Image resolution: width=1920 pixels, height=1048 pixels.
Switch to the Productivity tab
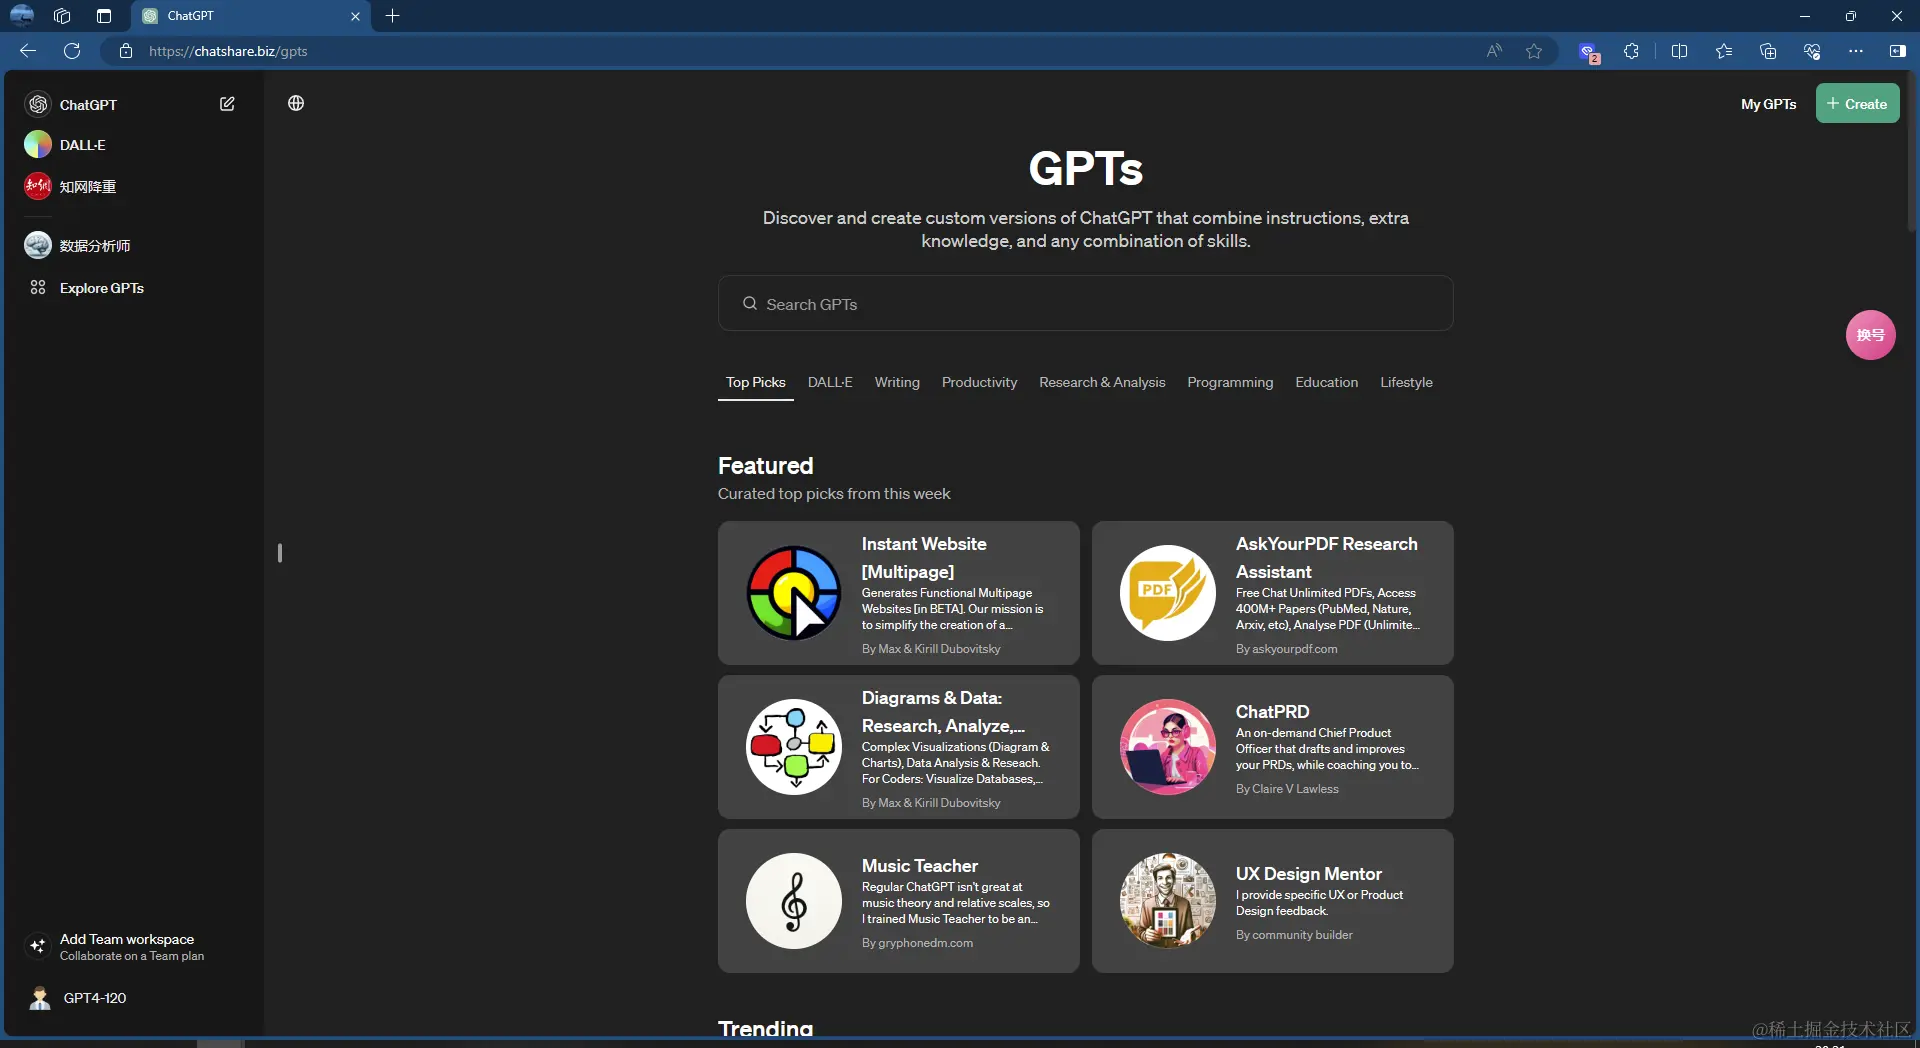pos(979,382)
